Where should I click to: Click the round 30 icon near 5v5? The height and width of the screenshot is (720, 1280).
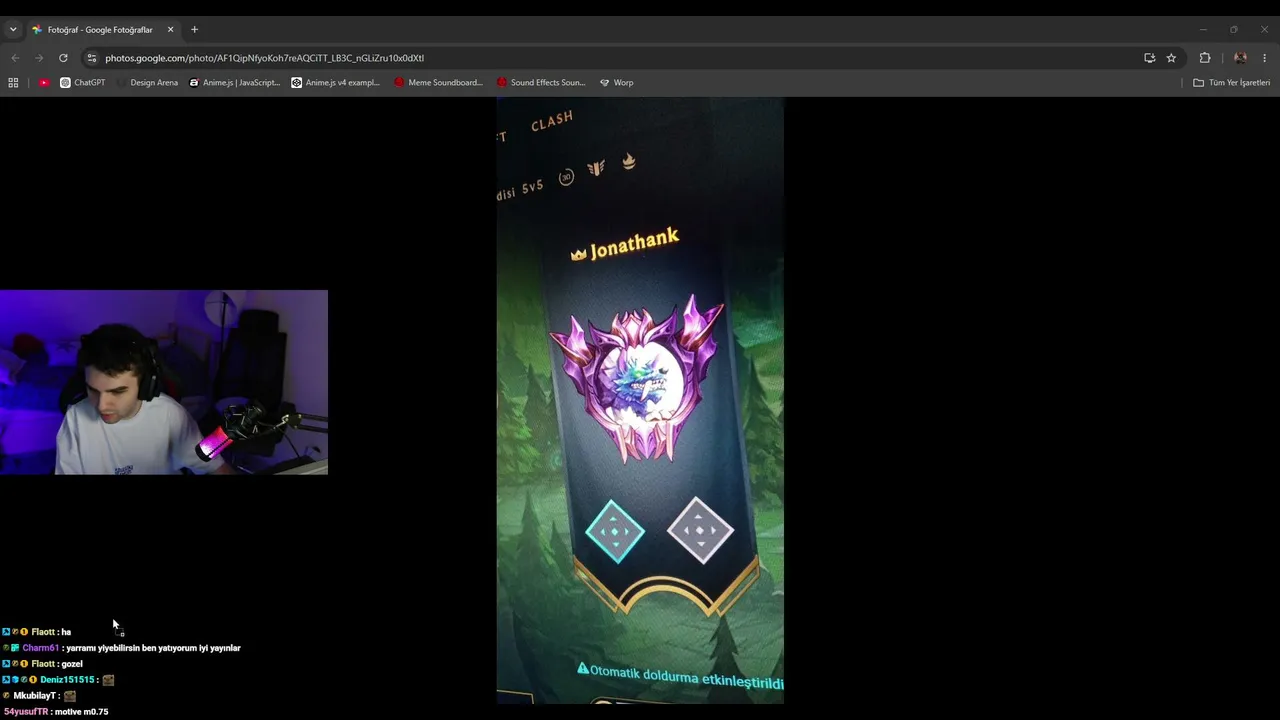tap(566, 177)
